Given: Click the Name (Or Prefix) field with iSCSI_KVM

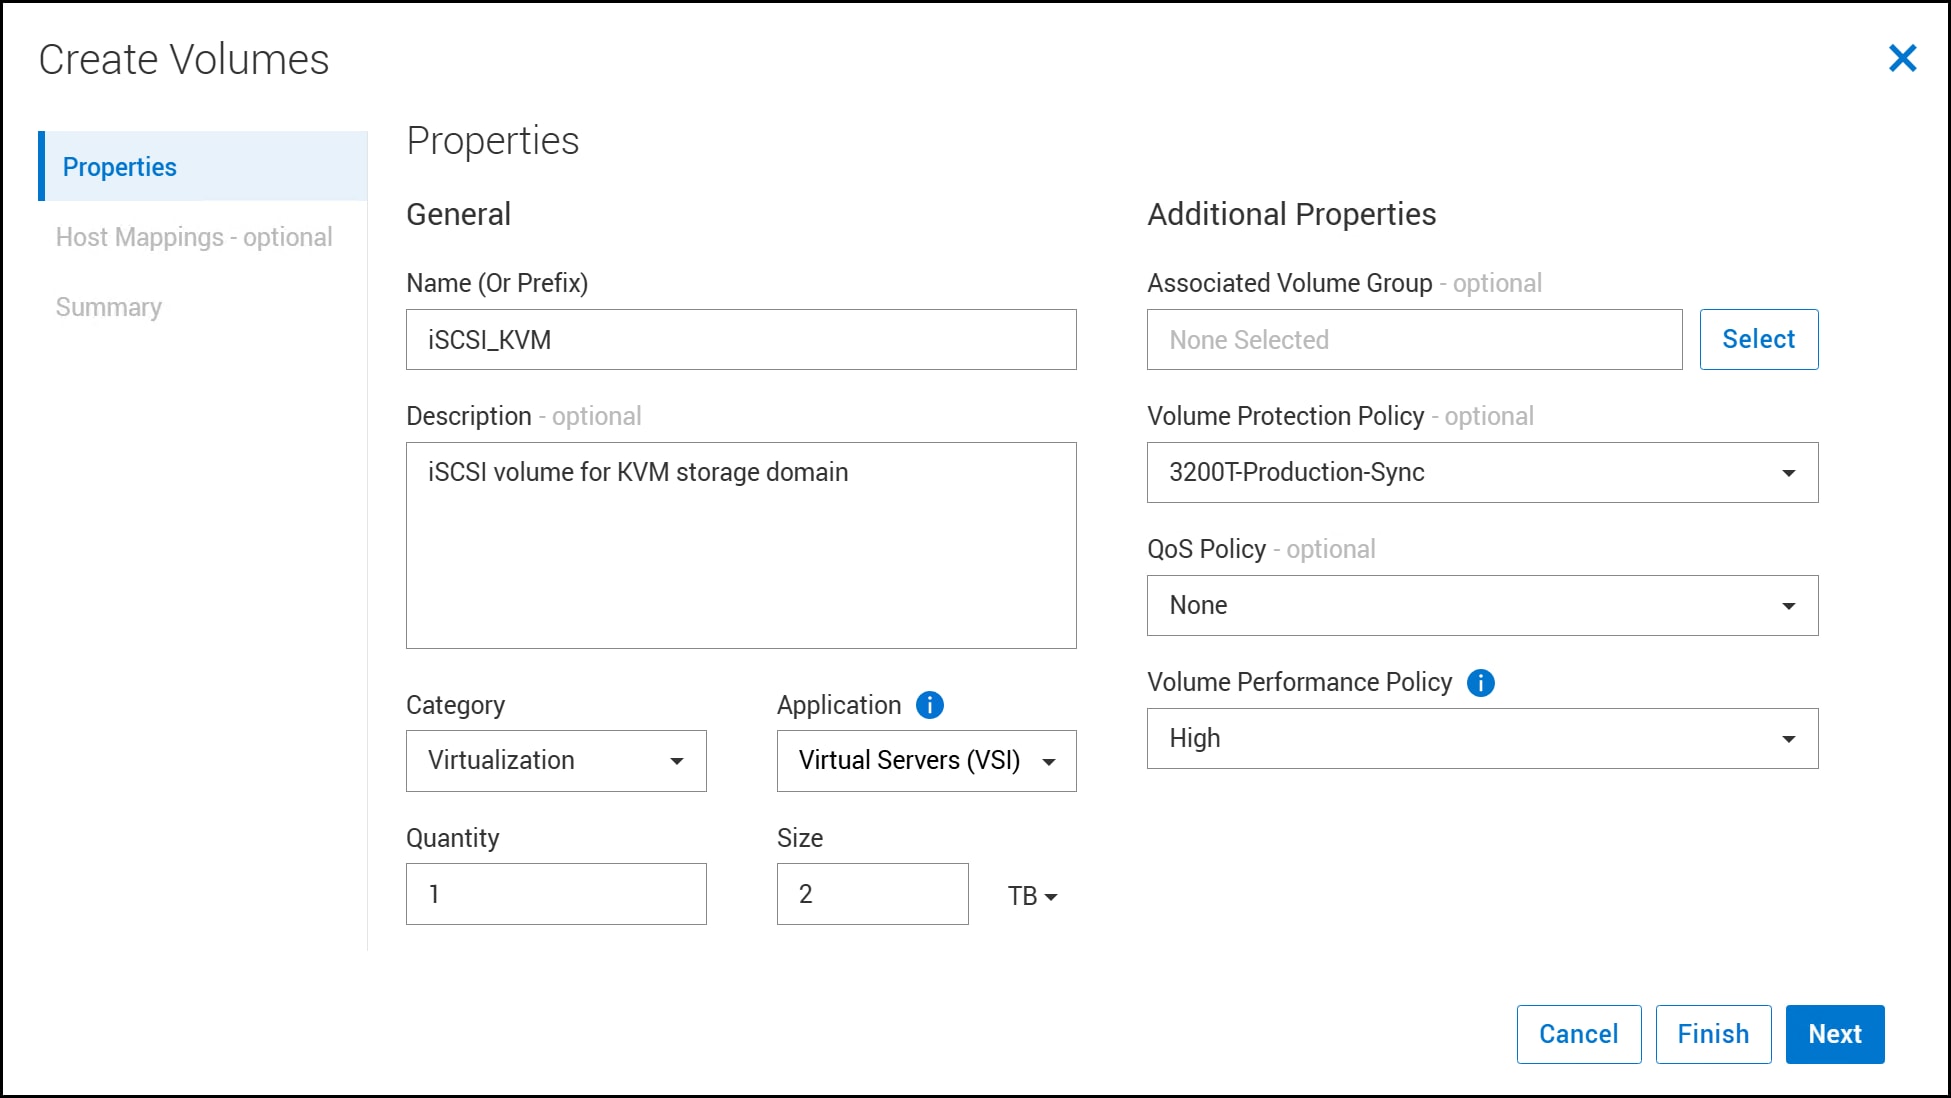Looking at the screenshot, I should point(741,340).
